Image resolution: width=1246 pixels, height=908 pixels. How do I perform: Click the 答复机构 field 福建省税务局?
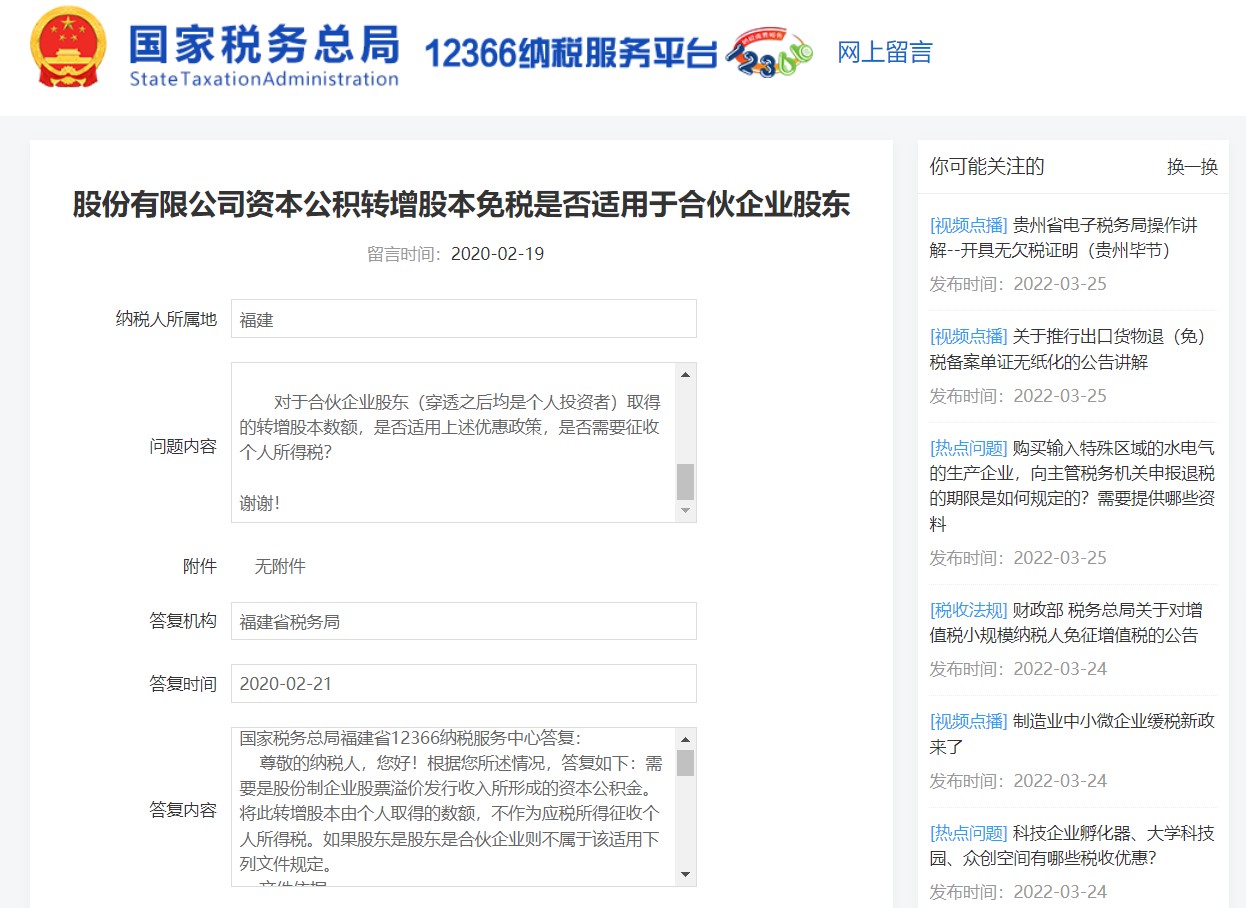[x=464, y=621]
